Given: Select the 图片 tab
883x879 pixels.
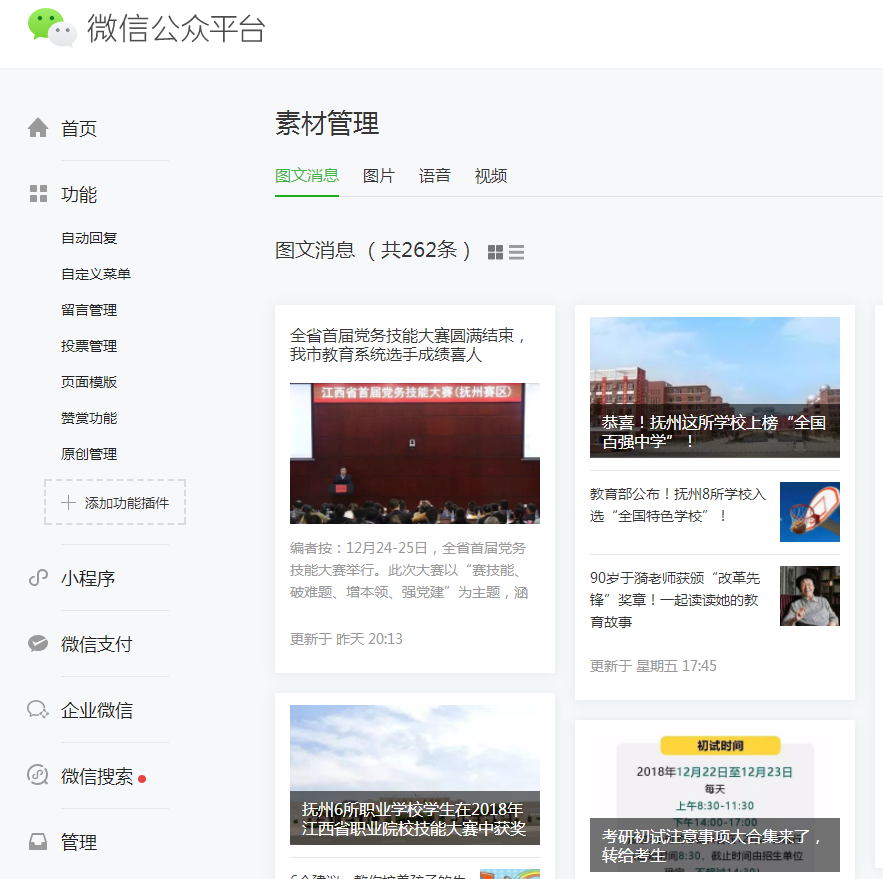Looking at the screenshot, I should pyautogui.click(x=378, y=176).
